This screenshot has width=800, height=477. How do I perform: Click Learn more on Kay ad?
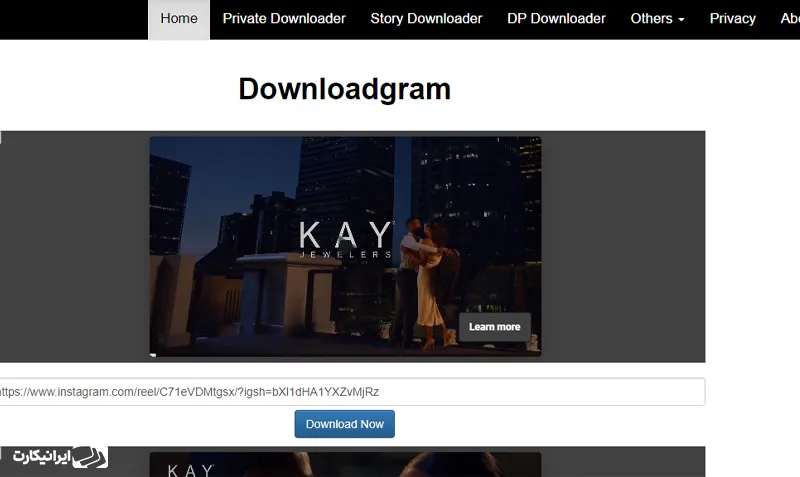pos(494,327)
